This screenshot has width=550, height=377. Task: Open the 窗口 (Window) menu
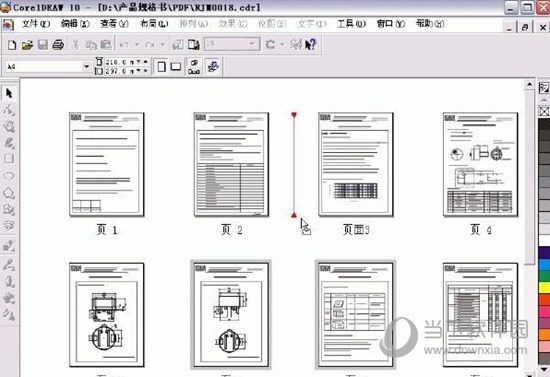tap(391, 24)
